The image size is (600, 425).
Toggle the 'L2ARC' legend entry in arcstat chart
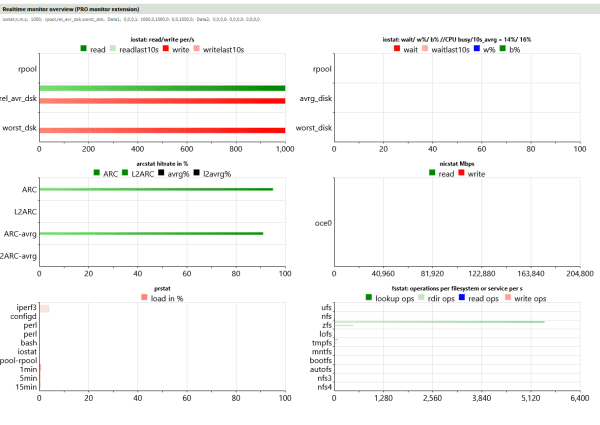point(138,174)
